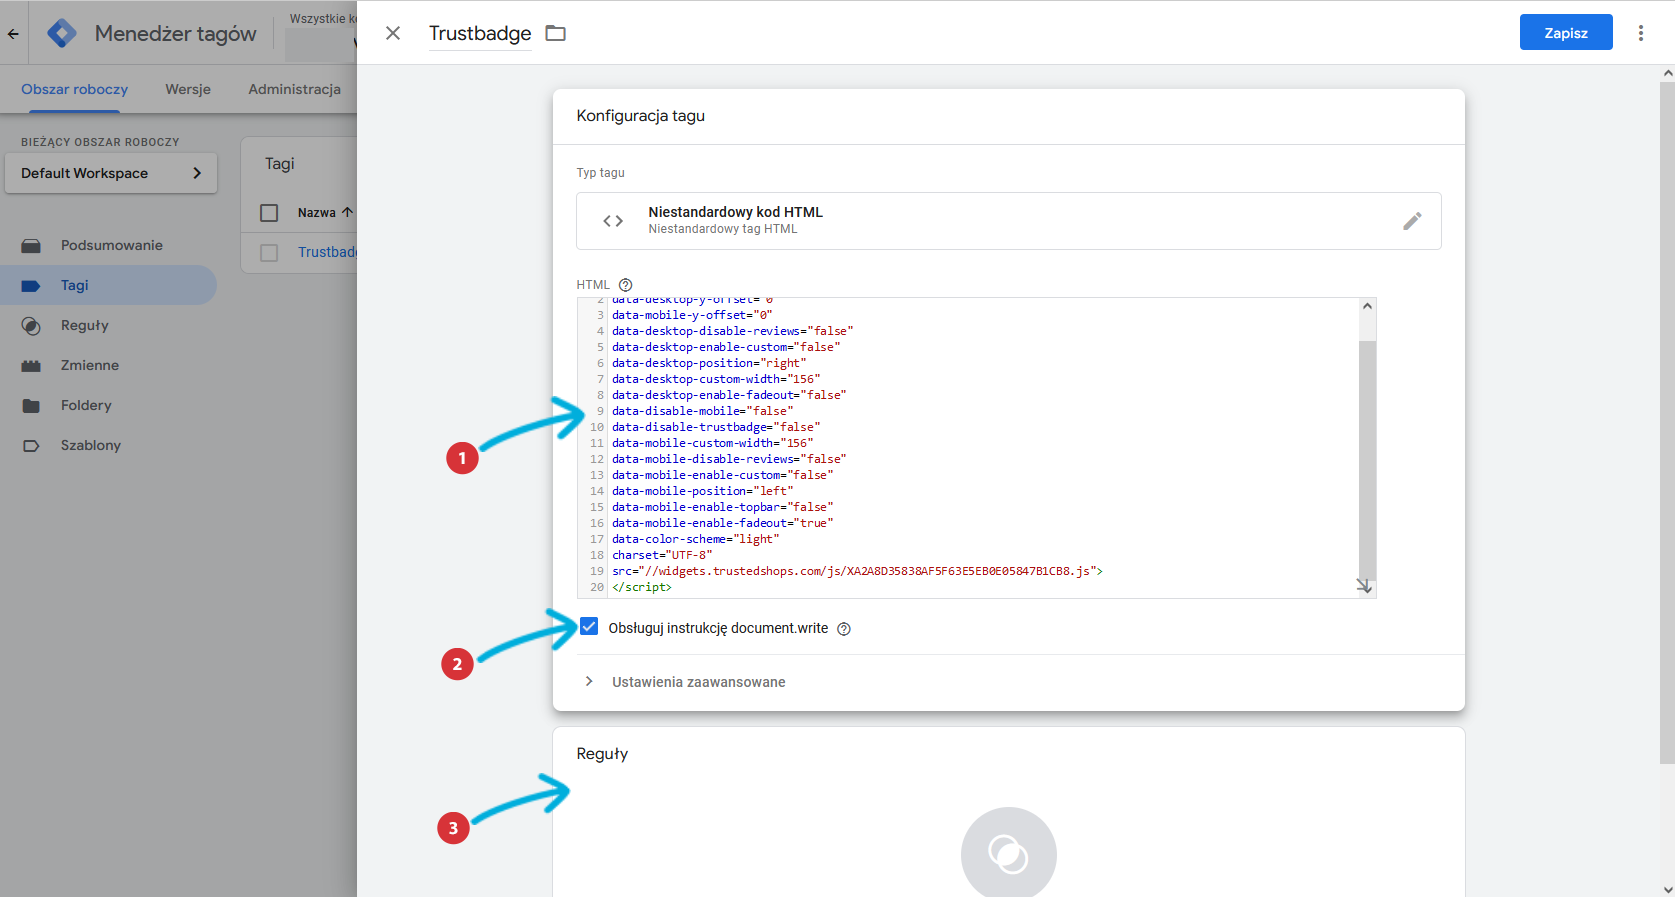
Task: Click the Szablony label outline icon
Action: [x=31, y=446]
